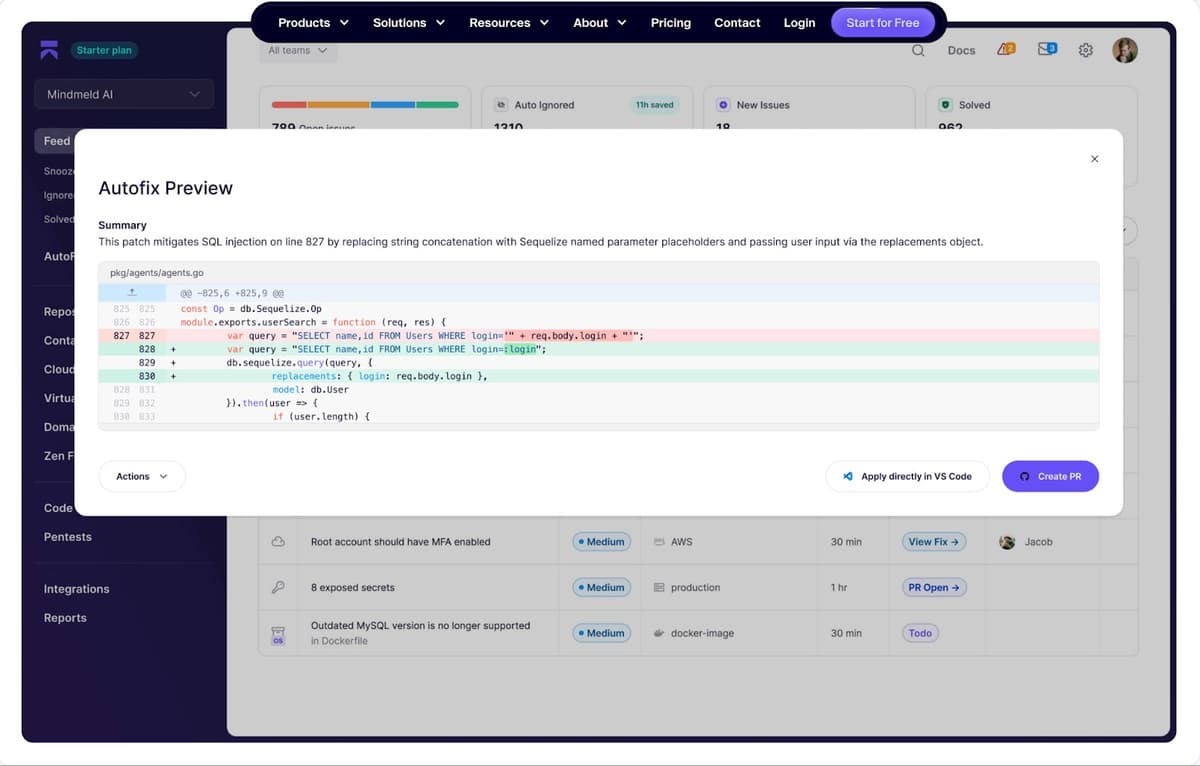Open the Docs link

(961, 50)
